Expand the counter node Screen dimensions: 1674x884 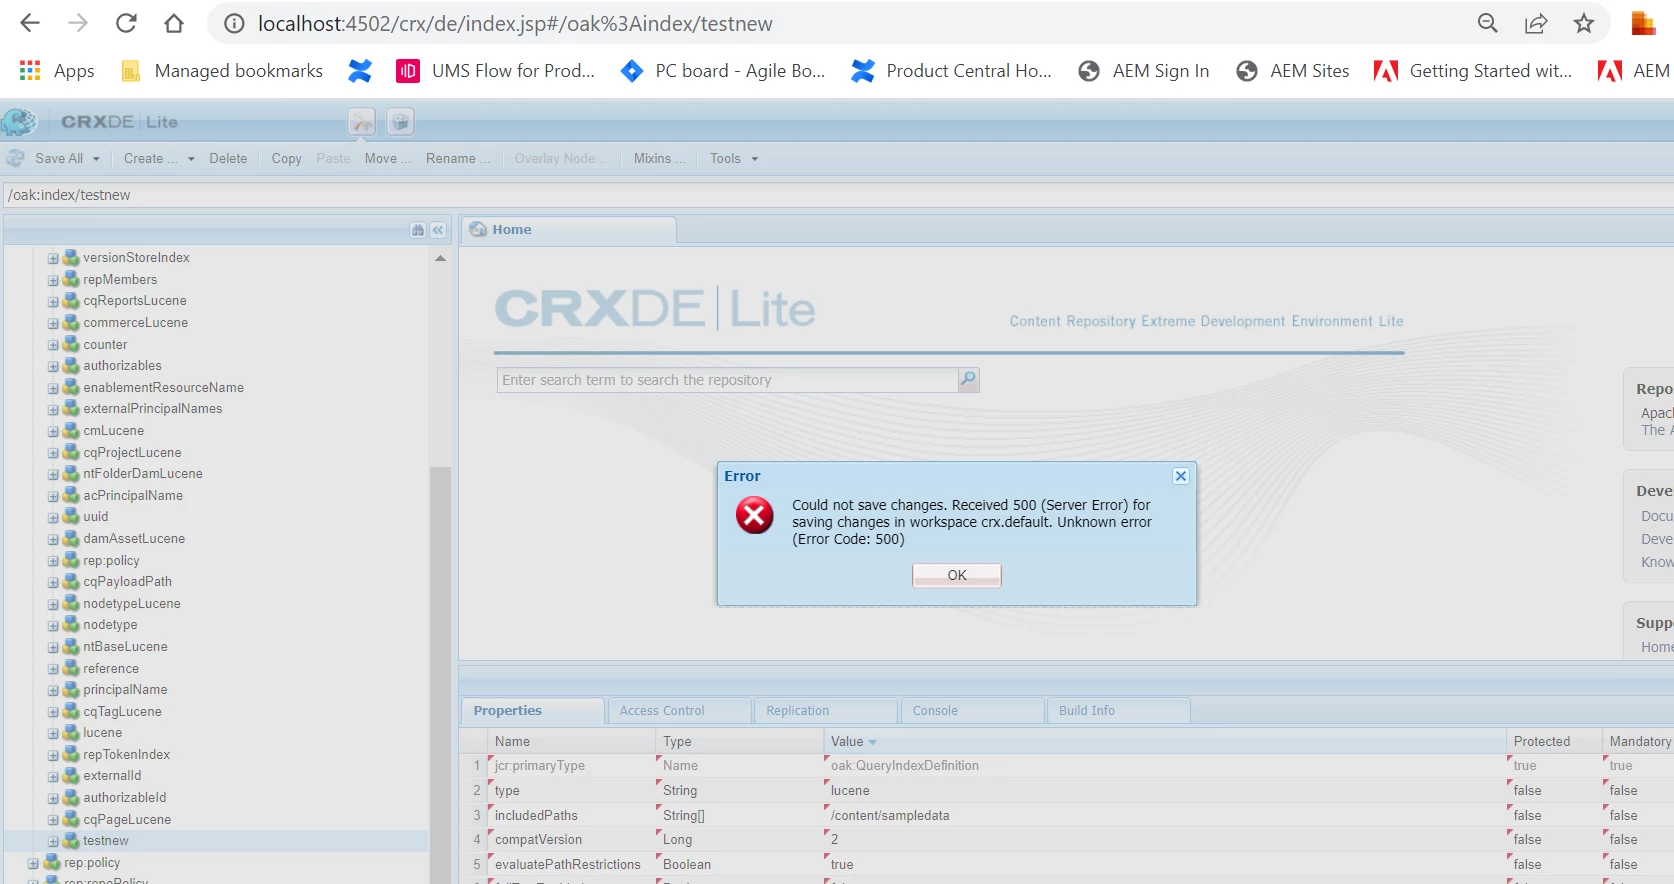[x=53, y=345]
